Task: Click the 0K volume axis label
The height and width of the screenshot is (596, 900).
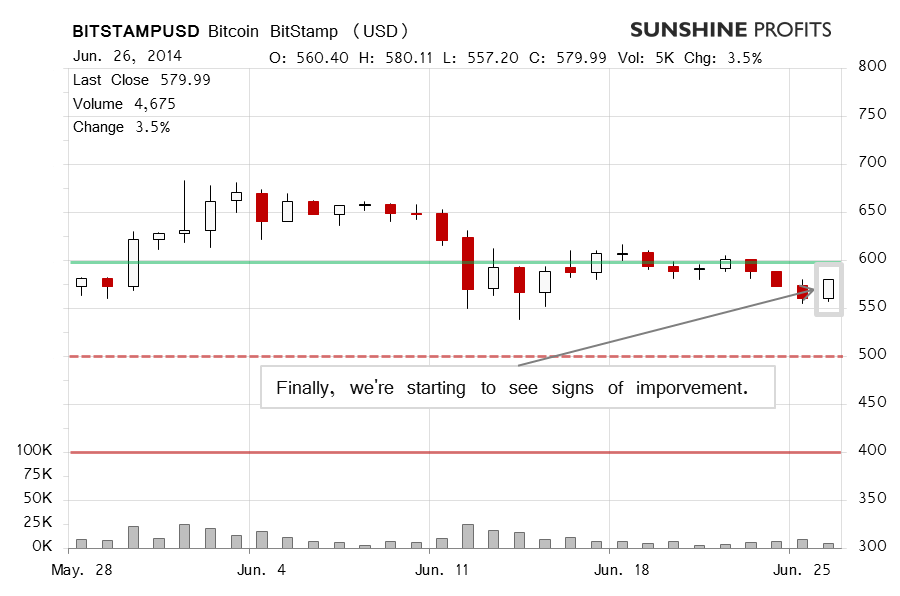Action: click(x=42, y=546)
